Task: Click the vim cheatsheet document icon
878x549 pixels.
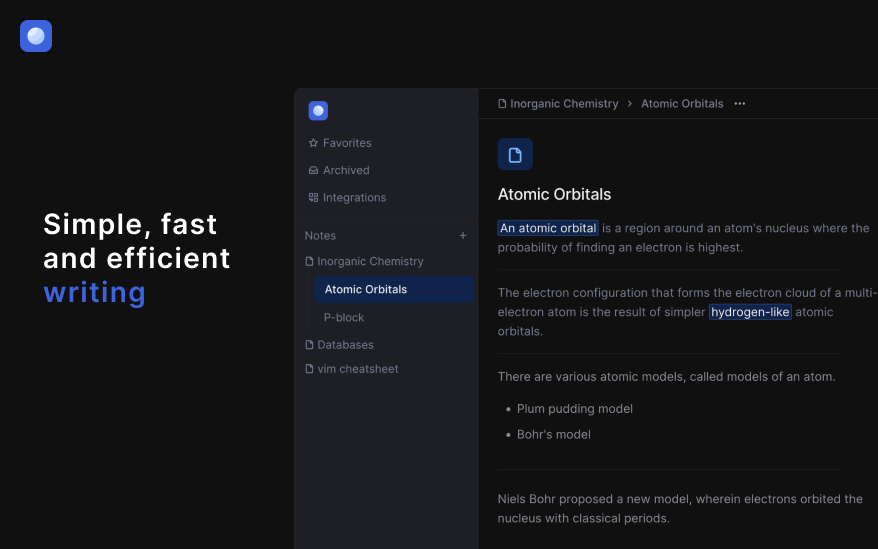Action: pos(309,369)
